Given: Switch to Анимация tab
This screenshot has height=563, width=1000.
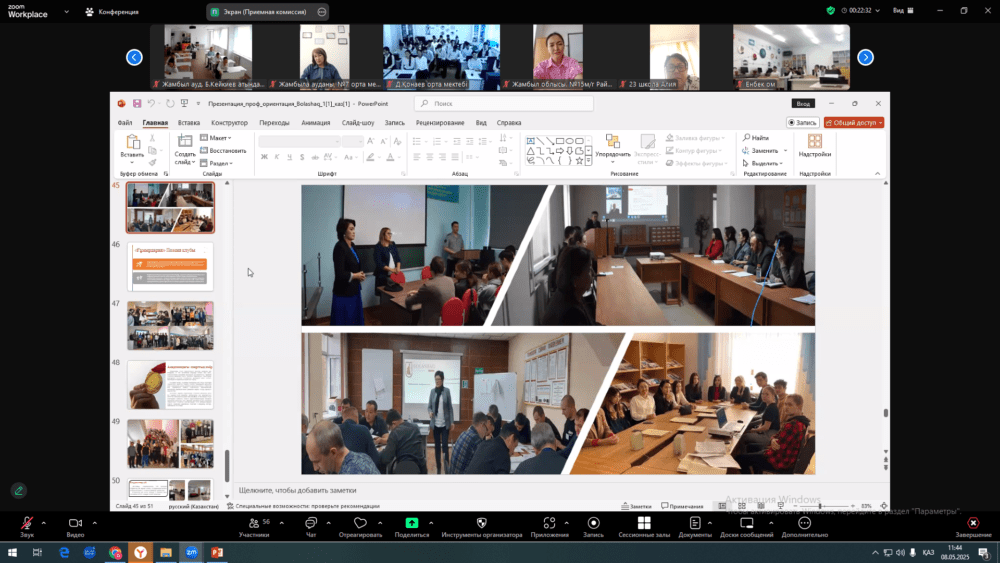Looking at the screenshot, I should click(x=316, y=122).
